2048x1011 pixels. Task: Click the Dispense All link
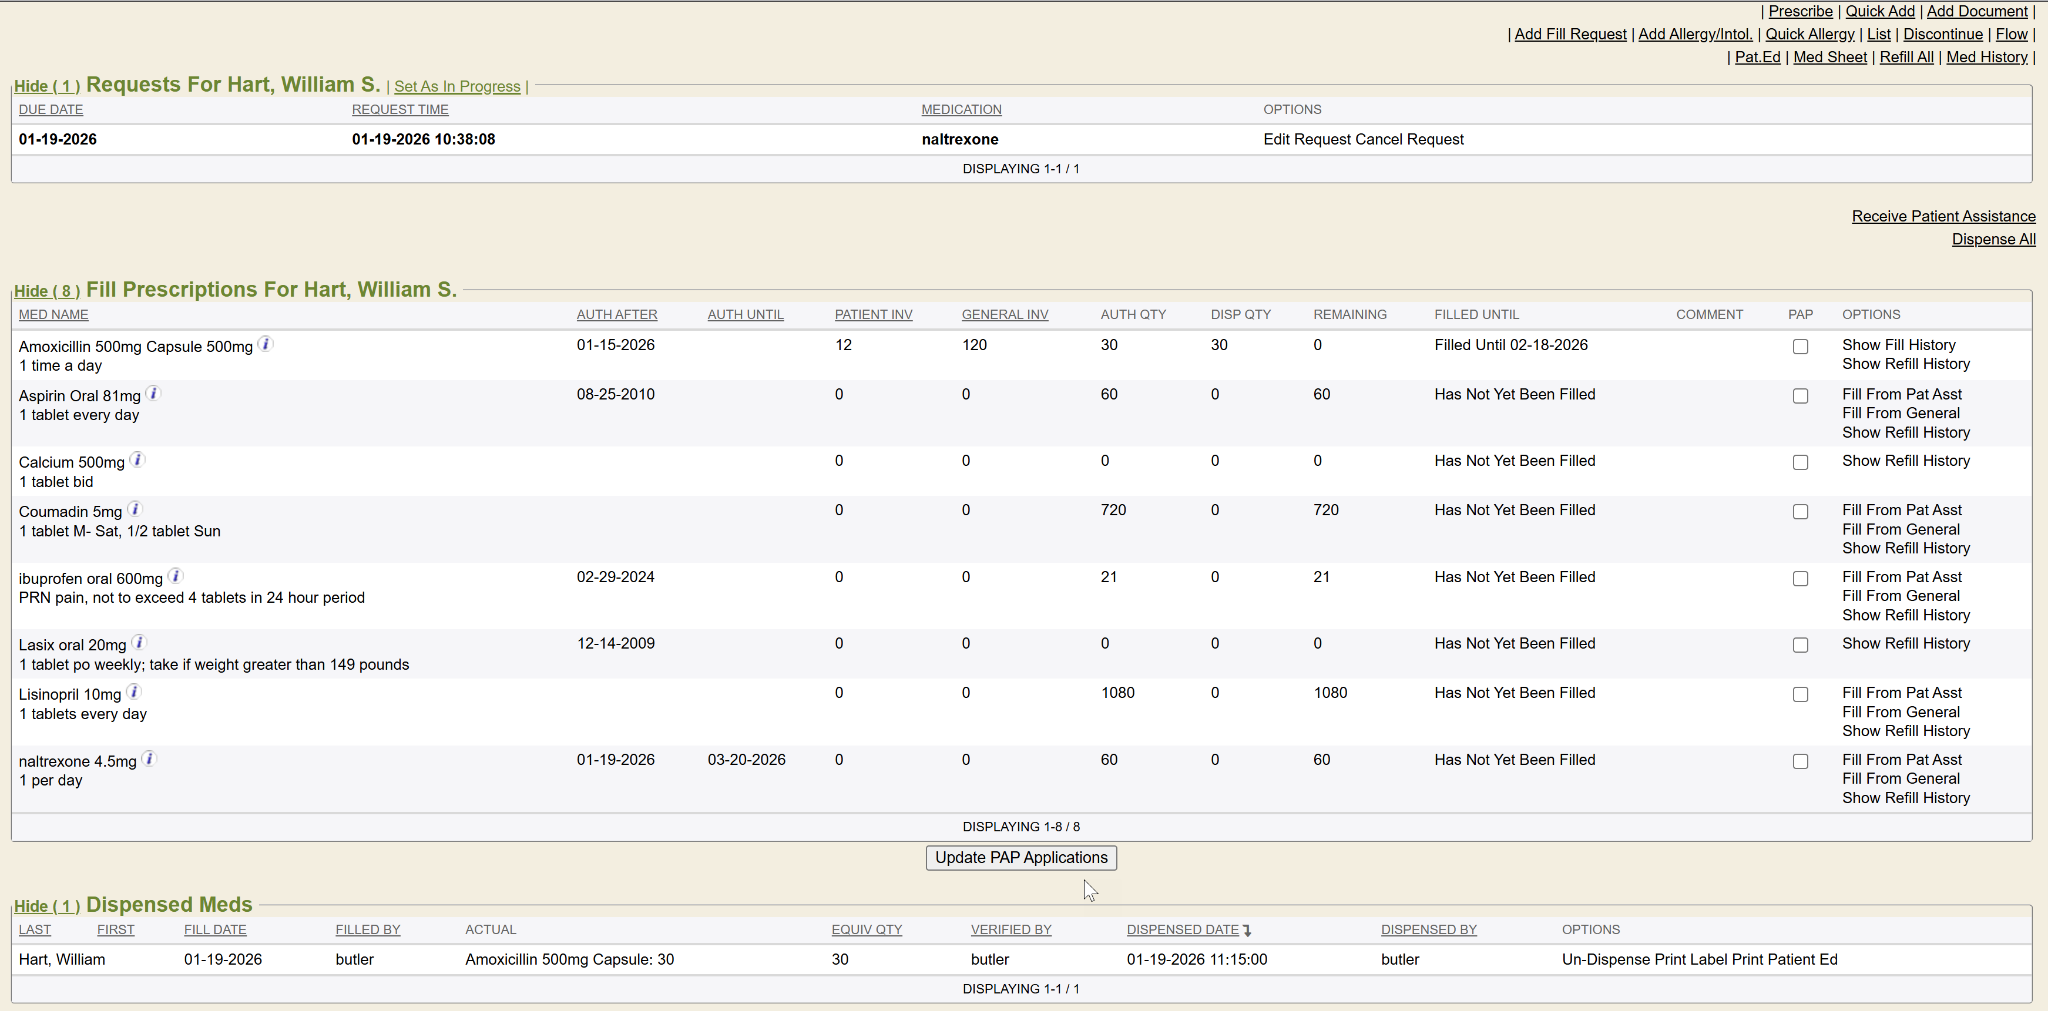[1993, 240]
